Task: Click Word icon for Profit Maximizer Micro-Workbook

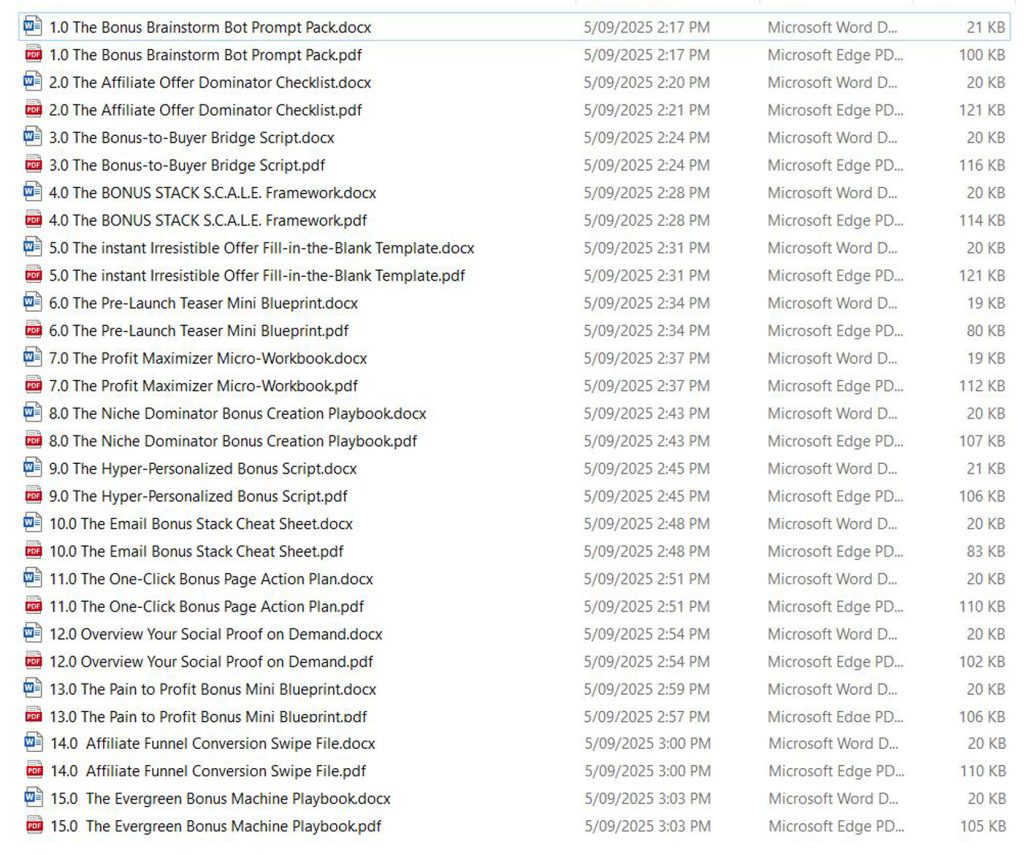Action: click(33, 358)
